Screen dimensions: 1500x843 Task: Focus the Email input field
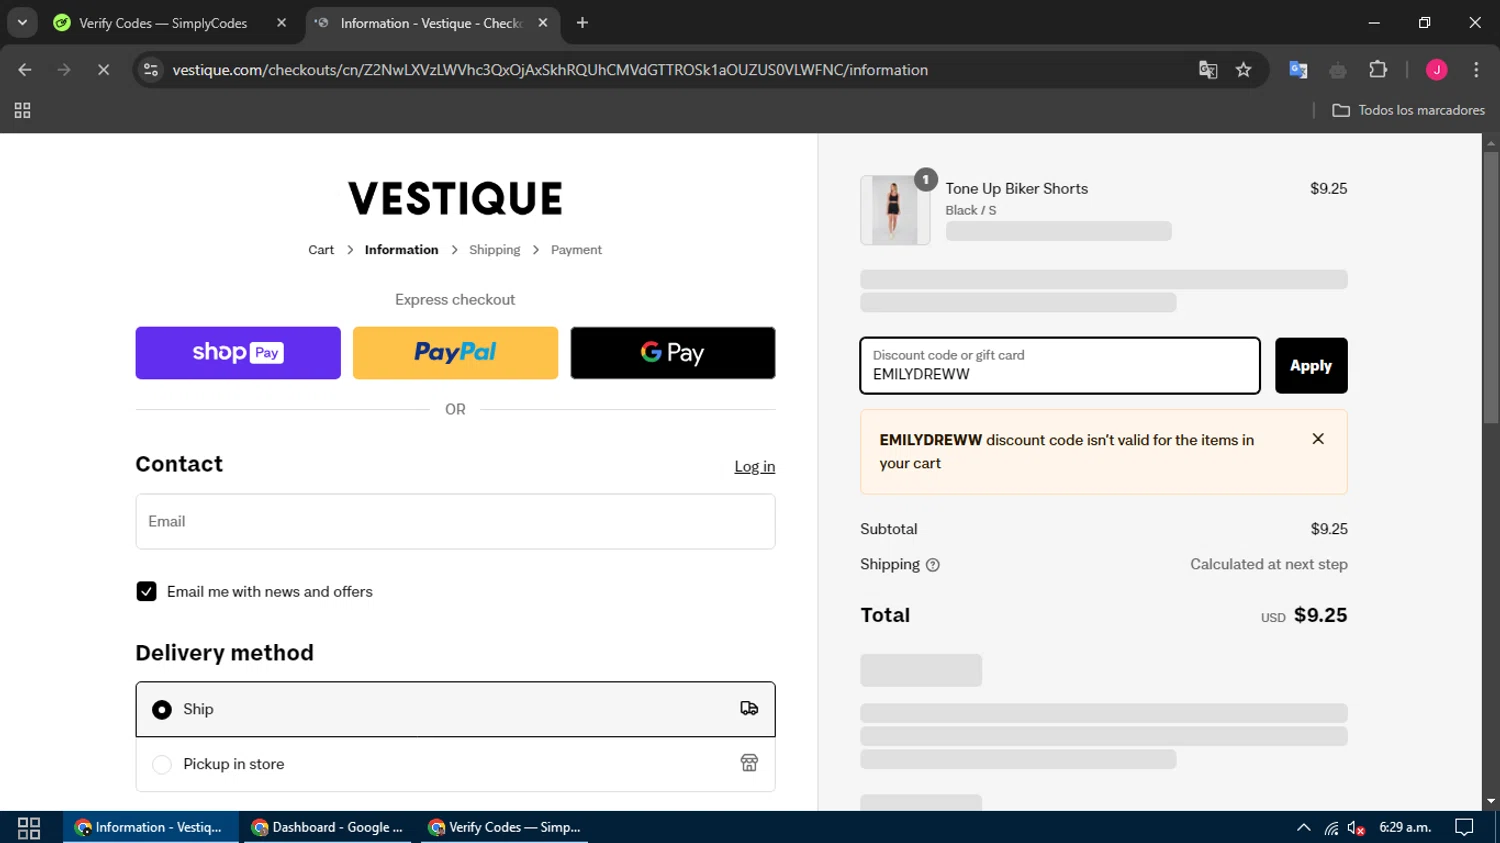[x=455, y=521]
